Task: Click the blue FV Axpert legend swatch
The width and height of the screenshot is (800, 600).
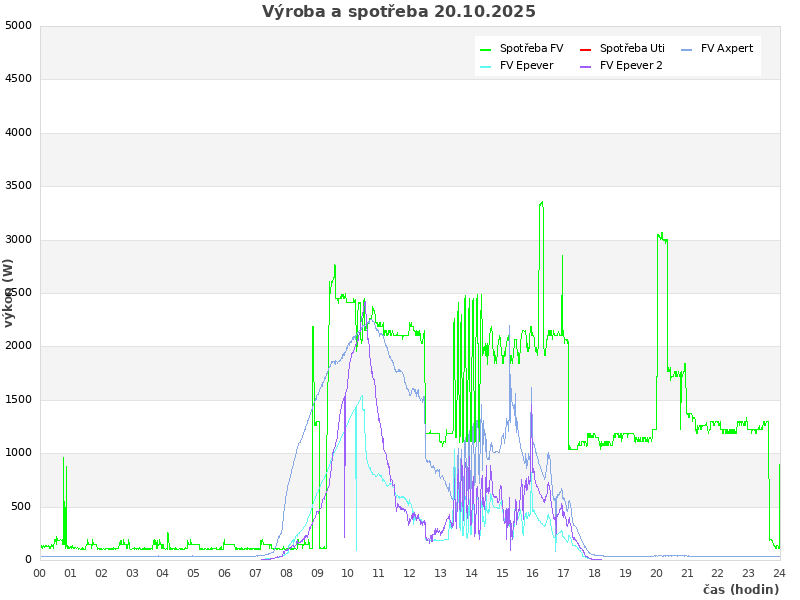Action: [x=687, y=49]
